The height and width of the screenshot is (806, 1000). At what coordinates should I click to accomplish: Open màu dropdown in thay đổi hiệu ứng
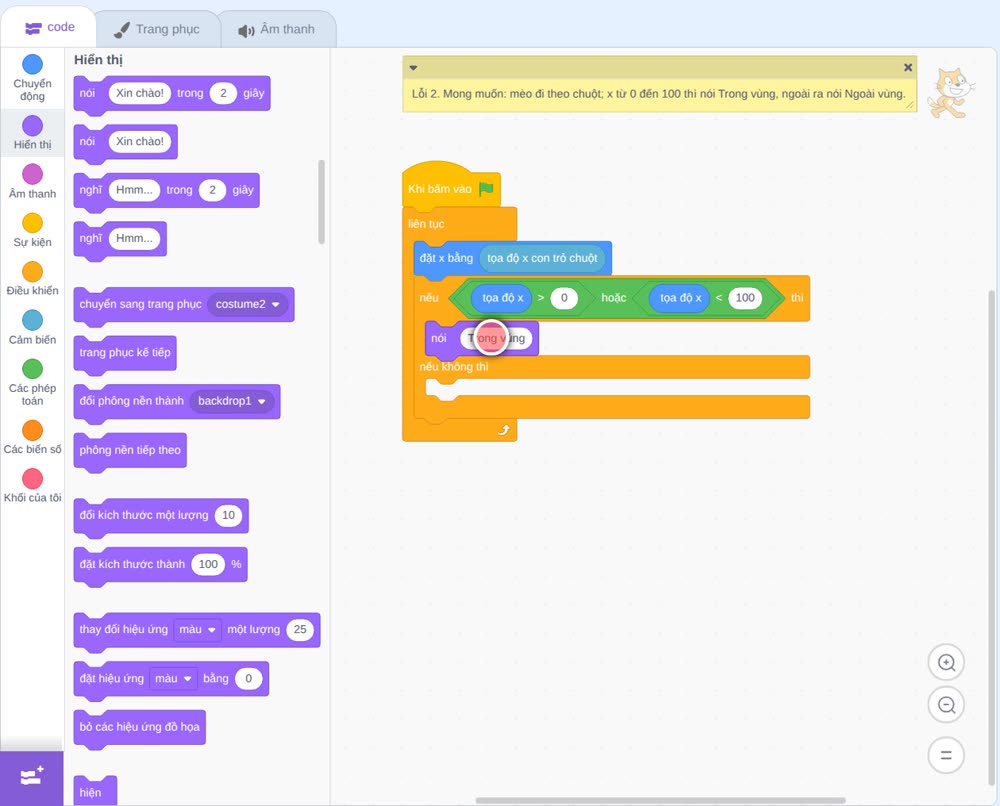[x=197, y=629]
